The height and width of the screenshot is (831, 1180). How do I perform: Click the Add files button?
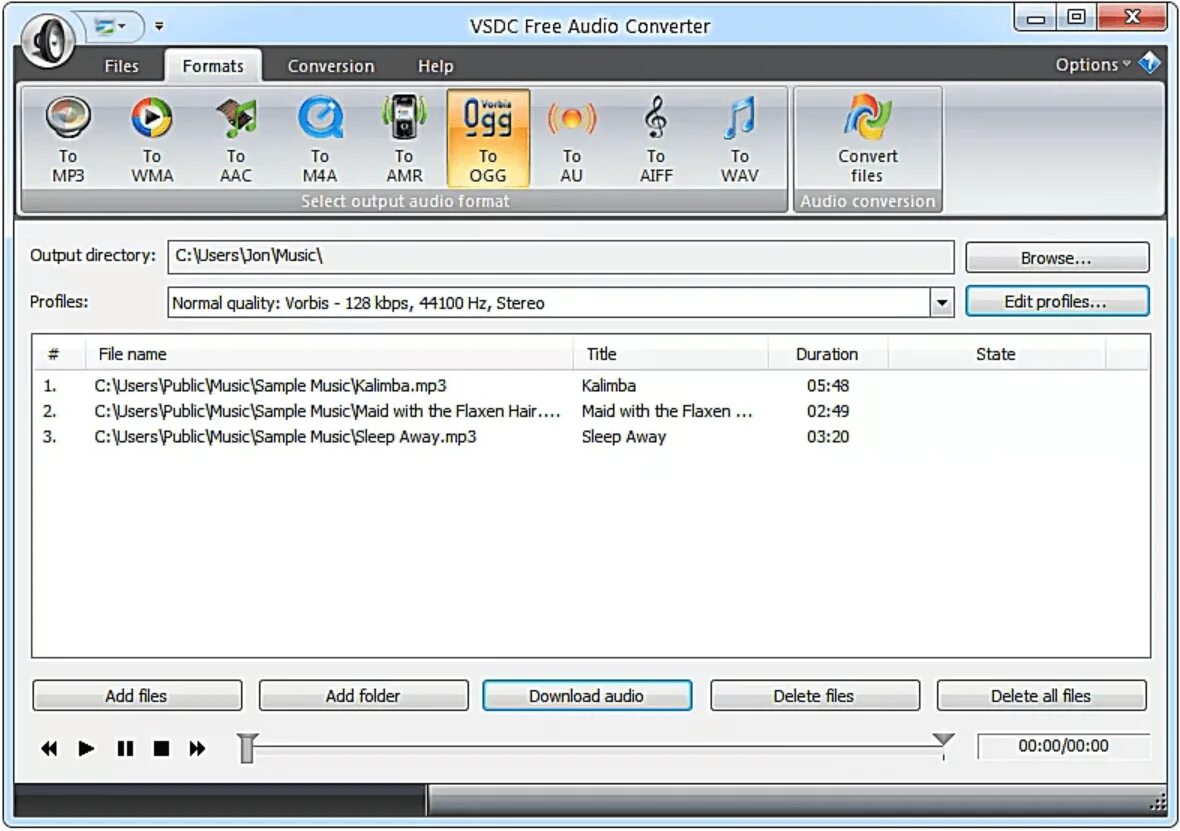tap(137, 696)
